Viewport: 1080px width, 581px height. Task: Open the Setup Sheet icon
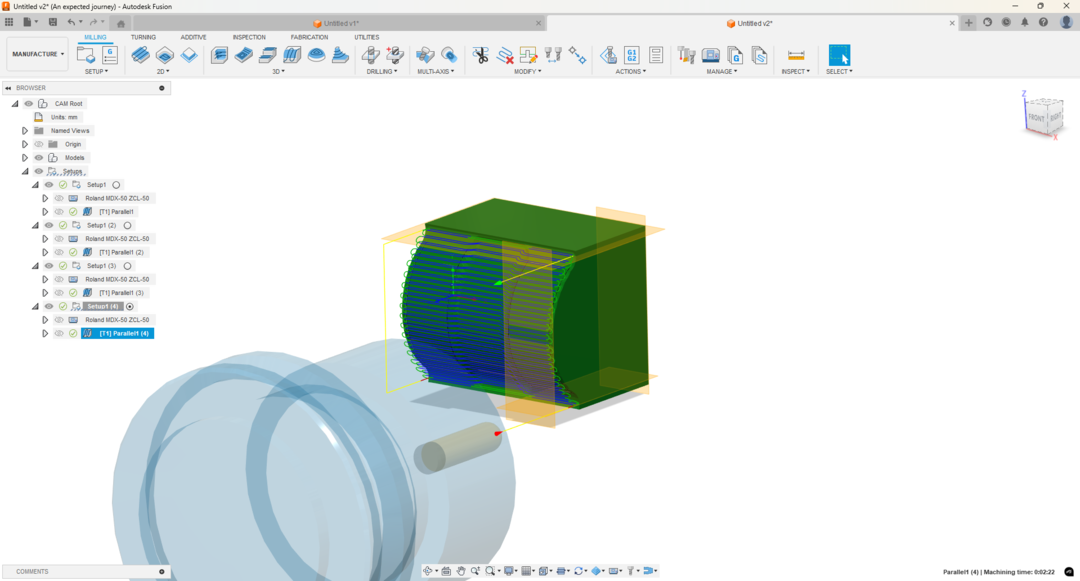pyautogui.click(x=656, y=55)
